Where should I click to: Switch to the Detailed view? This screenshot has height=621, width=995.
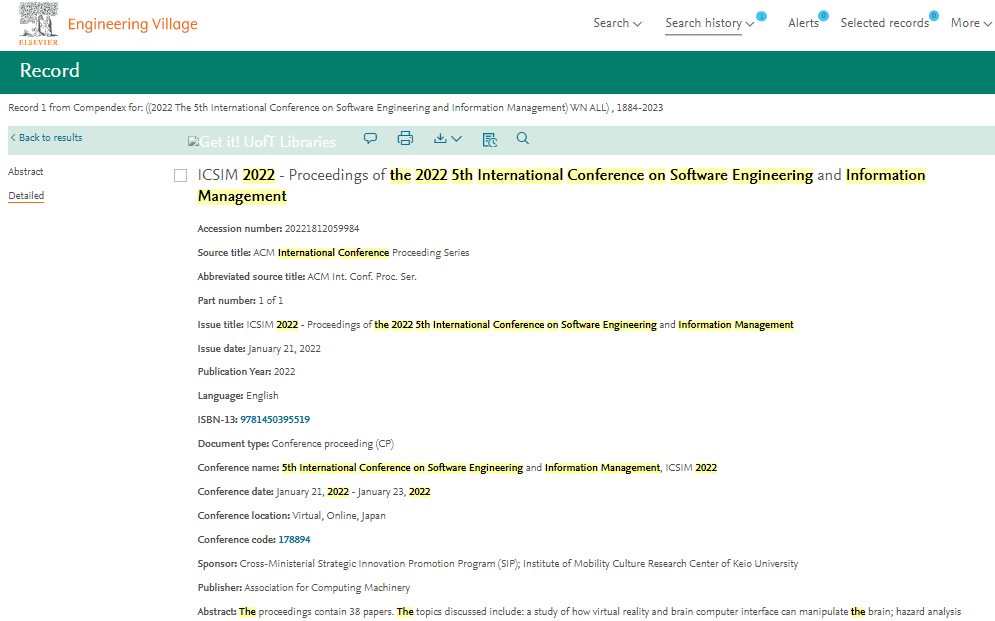click(26, 196)
